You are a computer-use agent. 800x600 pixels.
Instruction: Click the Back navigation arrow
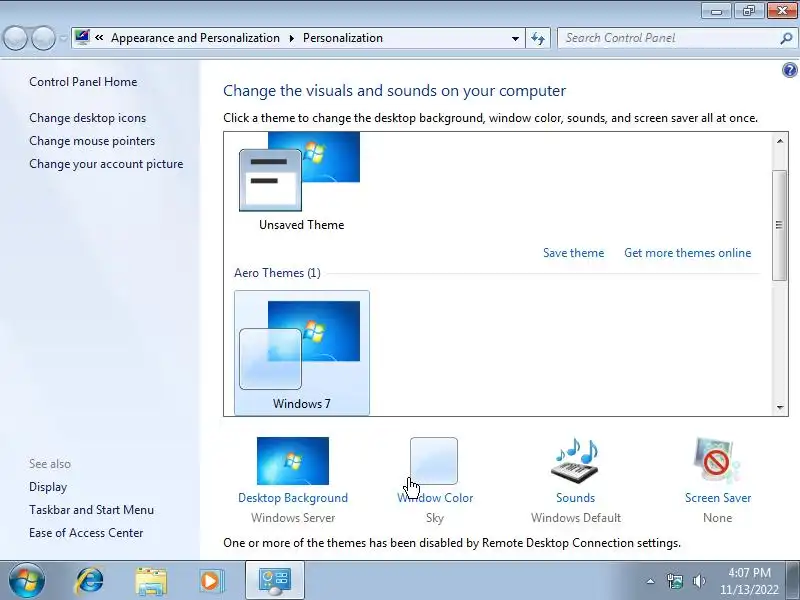click(x=15, y=38)
